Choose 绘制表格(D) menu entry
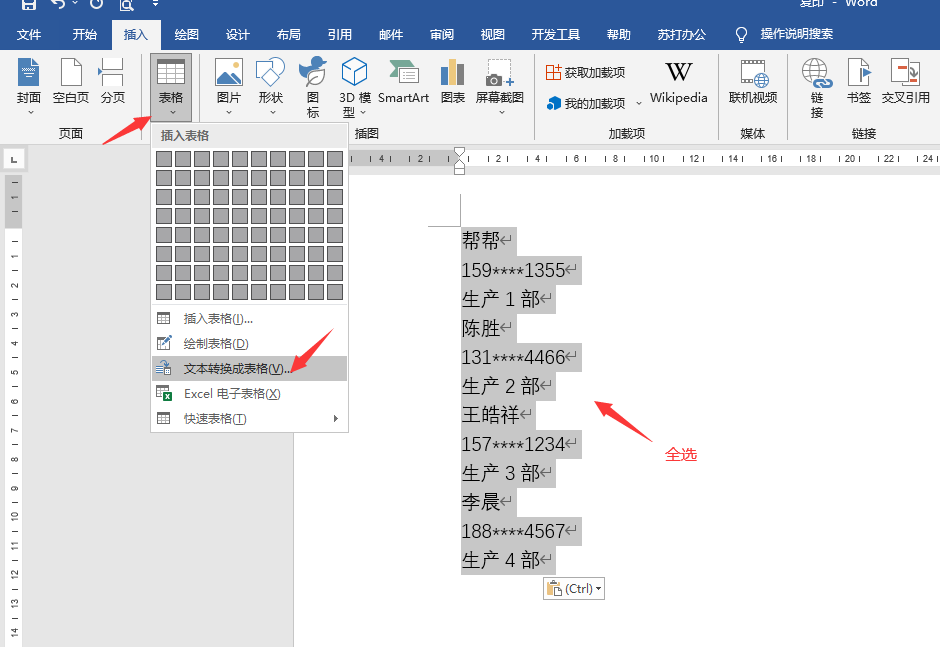Image resolution: width=940 pixels, height=647 pixels. (x=249, y=344)
